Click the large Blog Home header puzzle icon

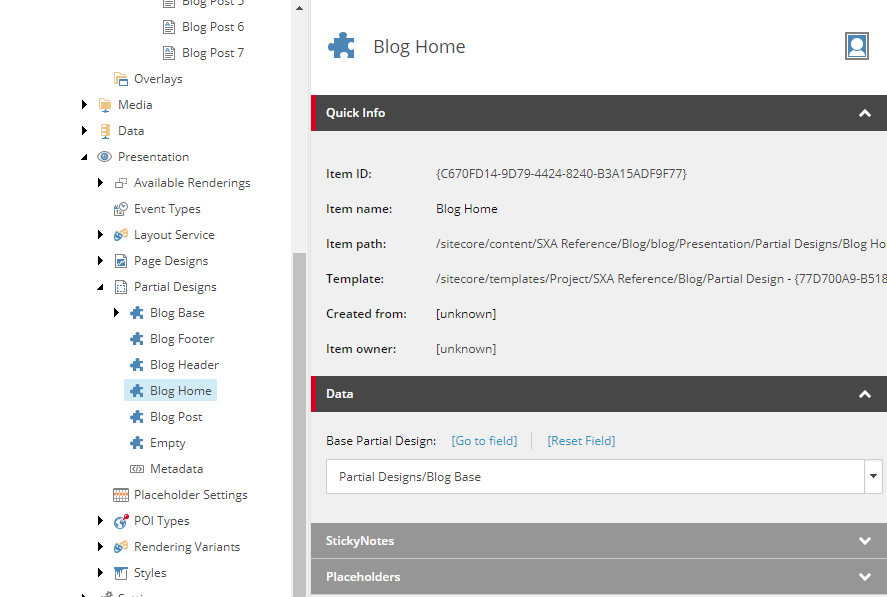point(341,45)
